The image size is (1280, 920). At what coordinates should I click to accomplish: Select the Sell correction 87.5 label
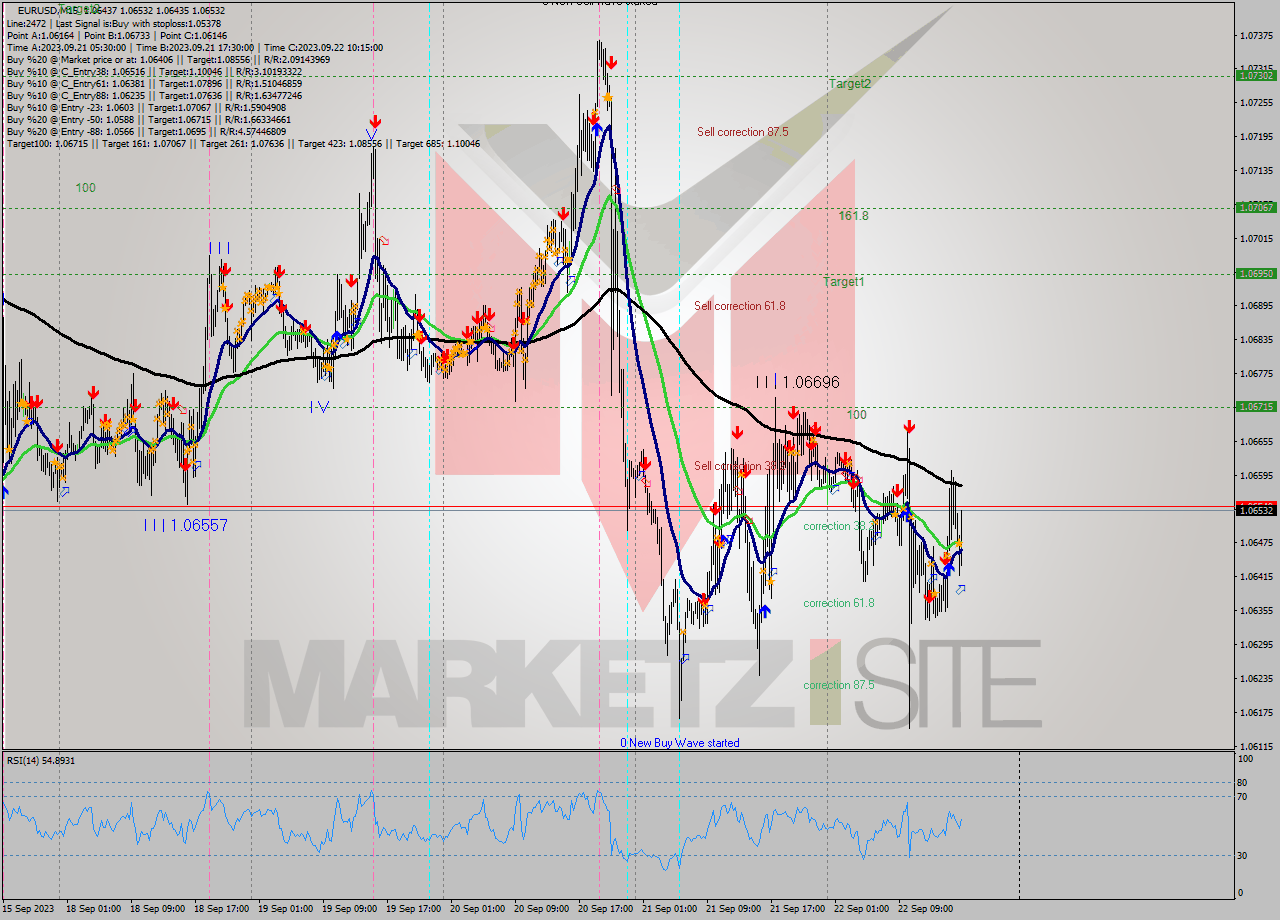coord(742,132)
